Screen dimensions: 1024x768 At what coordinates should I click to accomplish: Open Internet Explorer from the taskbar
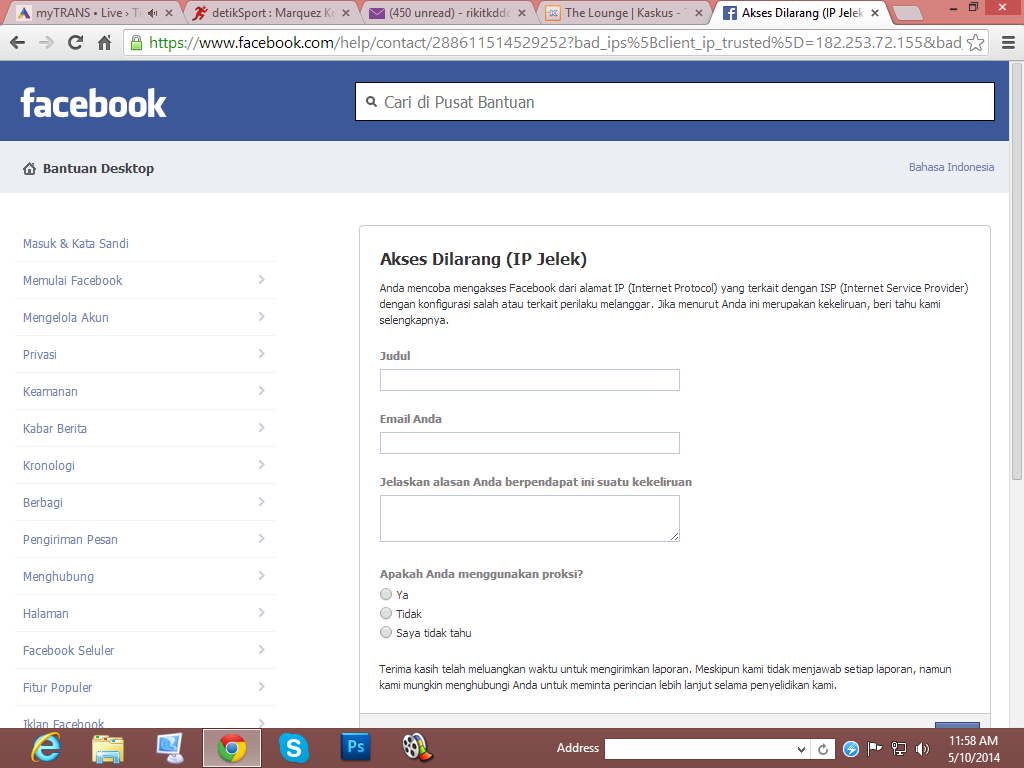[46, 748]
